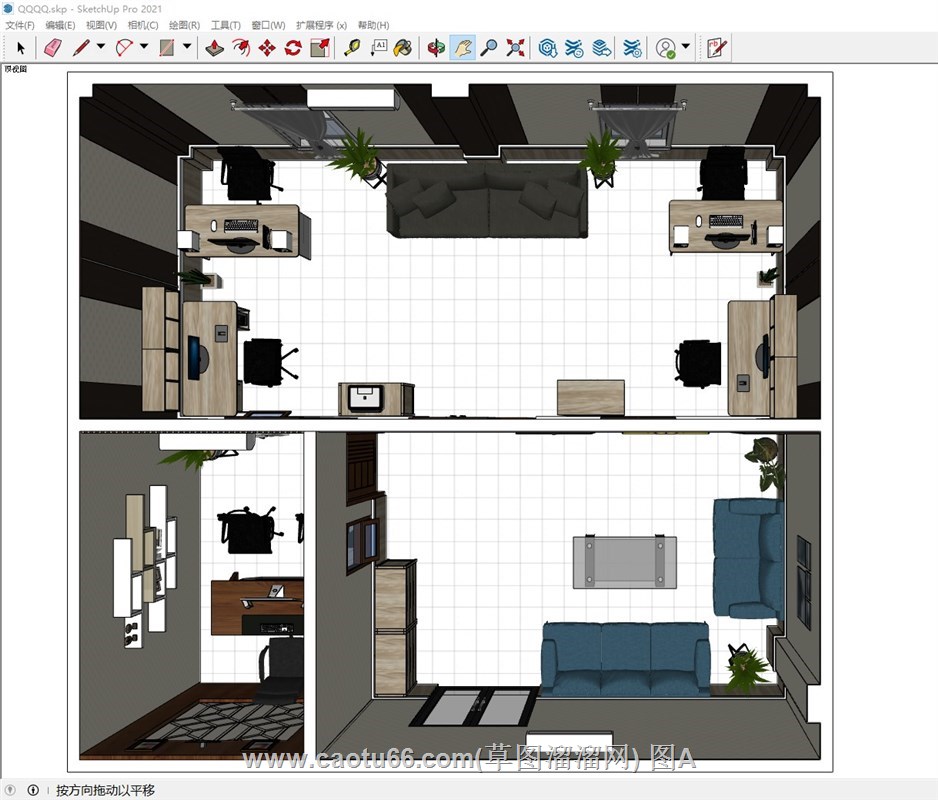Image resolution: width=938 pixels, height=800 pixels.
Task: Click the status bar info circle icon
Action: [33, 790]
